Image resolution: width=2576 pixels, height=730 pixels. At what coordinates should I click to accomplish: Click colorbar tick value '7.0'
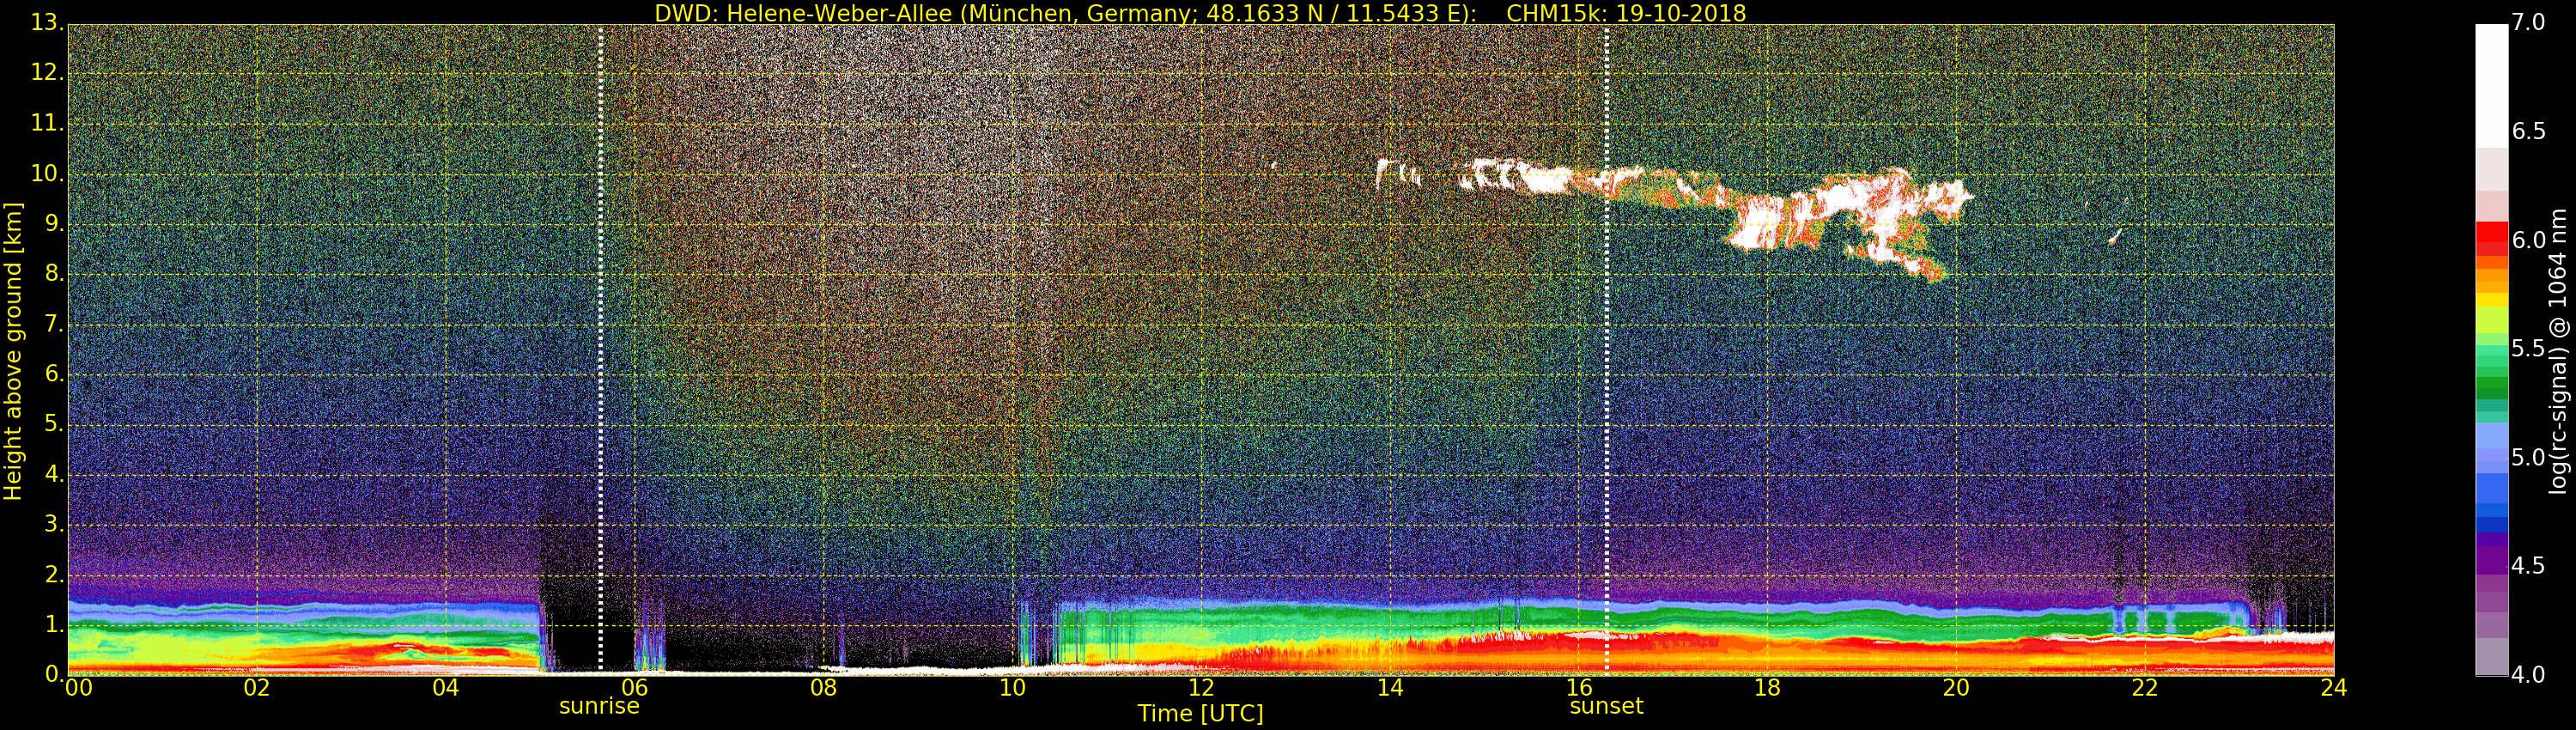[2528, 23]
